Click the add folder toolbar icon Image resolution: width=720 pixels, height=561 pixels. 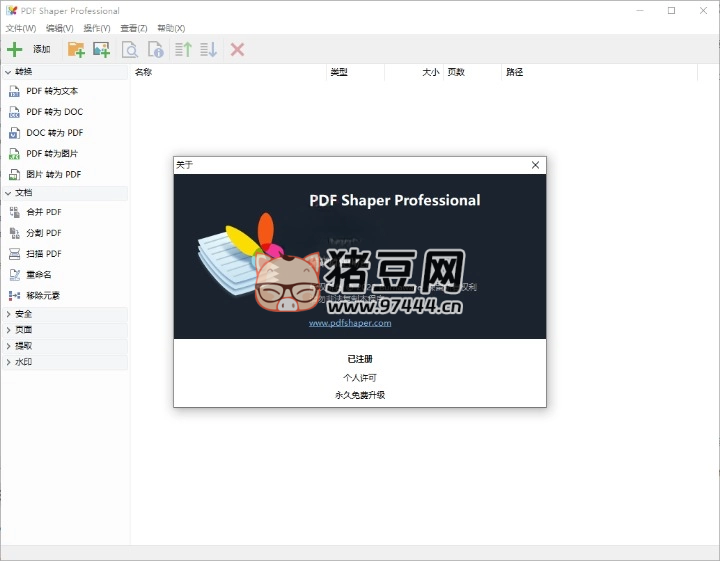click(76, 49)
